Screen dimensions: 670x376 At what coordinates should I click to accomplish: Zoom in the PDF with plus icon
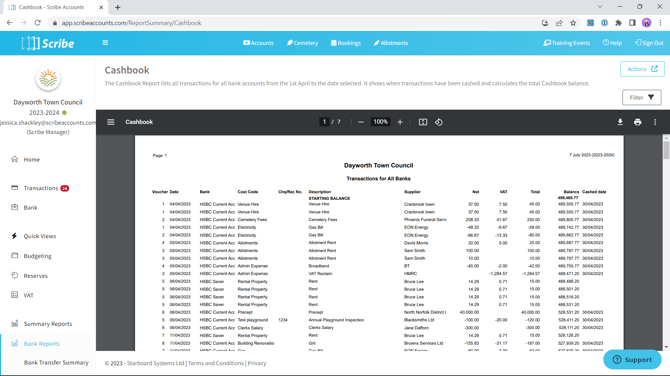pyautogui.click(x=400, y=122)
